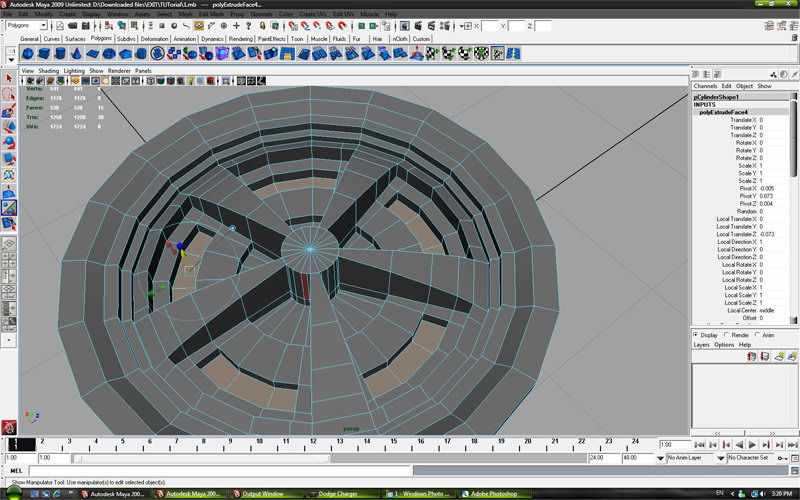Open the No Anim Layer dropdown

(x=690, y=457)
